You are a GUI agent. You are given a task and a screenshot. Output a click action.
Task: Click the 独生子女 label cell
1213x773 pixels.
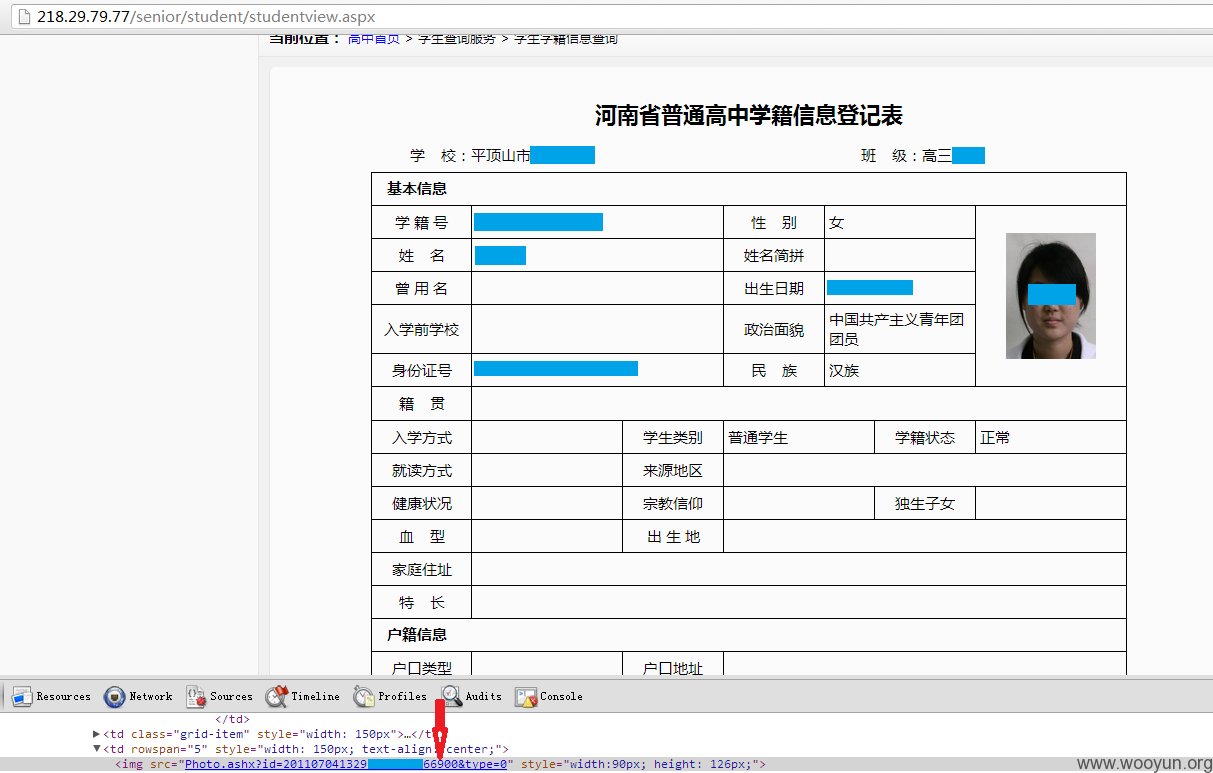pos(925,503)
